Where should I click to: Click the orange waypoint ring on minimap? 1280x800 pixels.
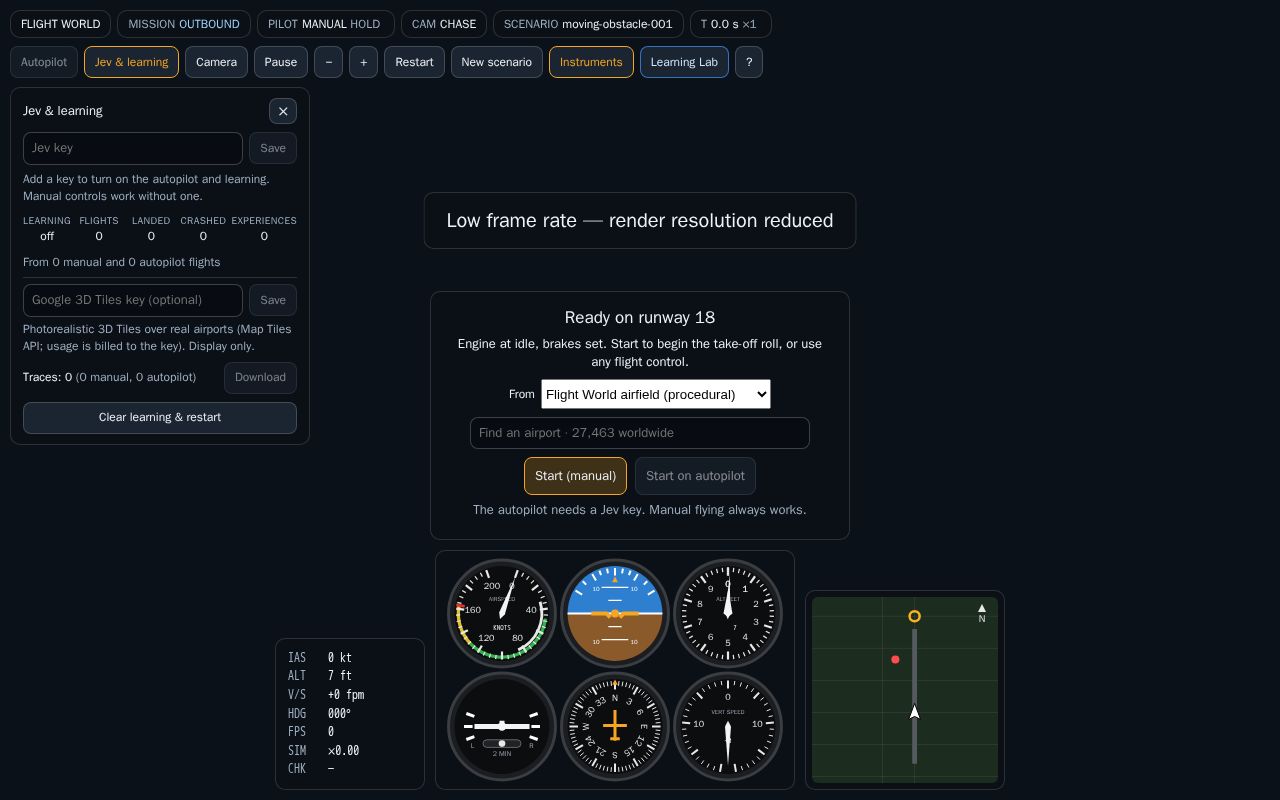pos(914,616)
